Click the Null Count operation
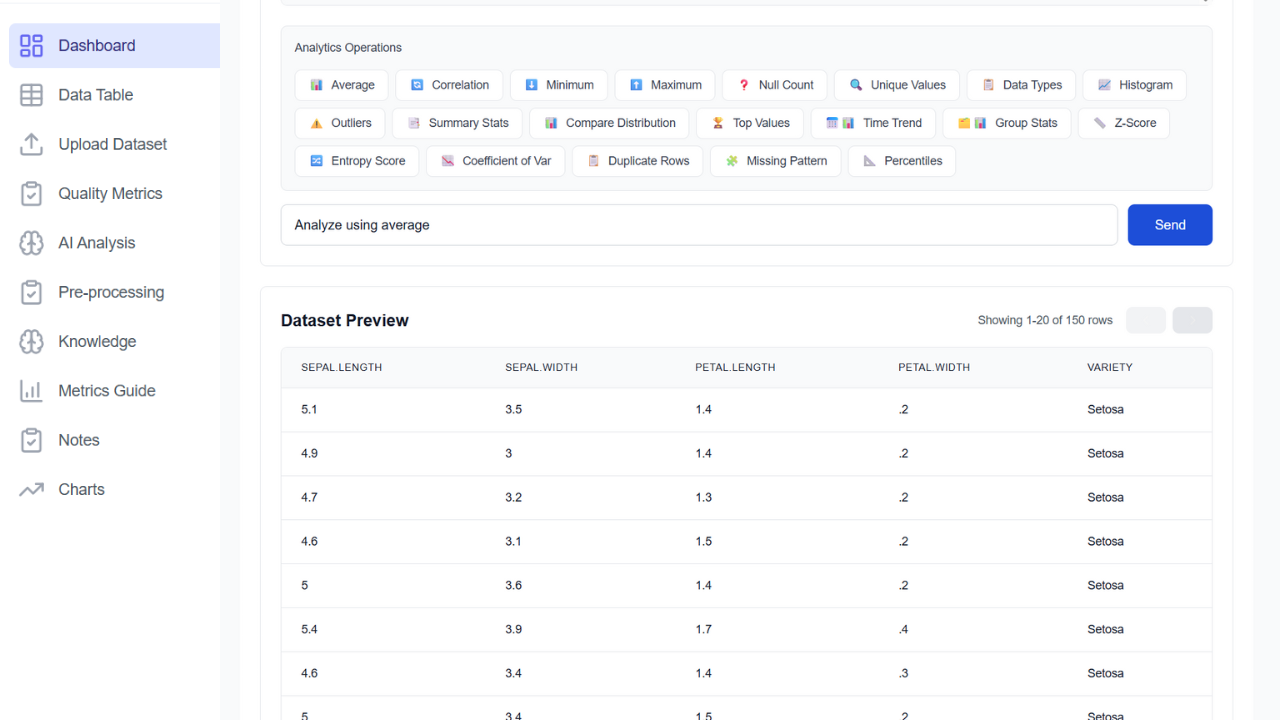The image size is (1280, 720). pos(775,85)
